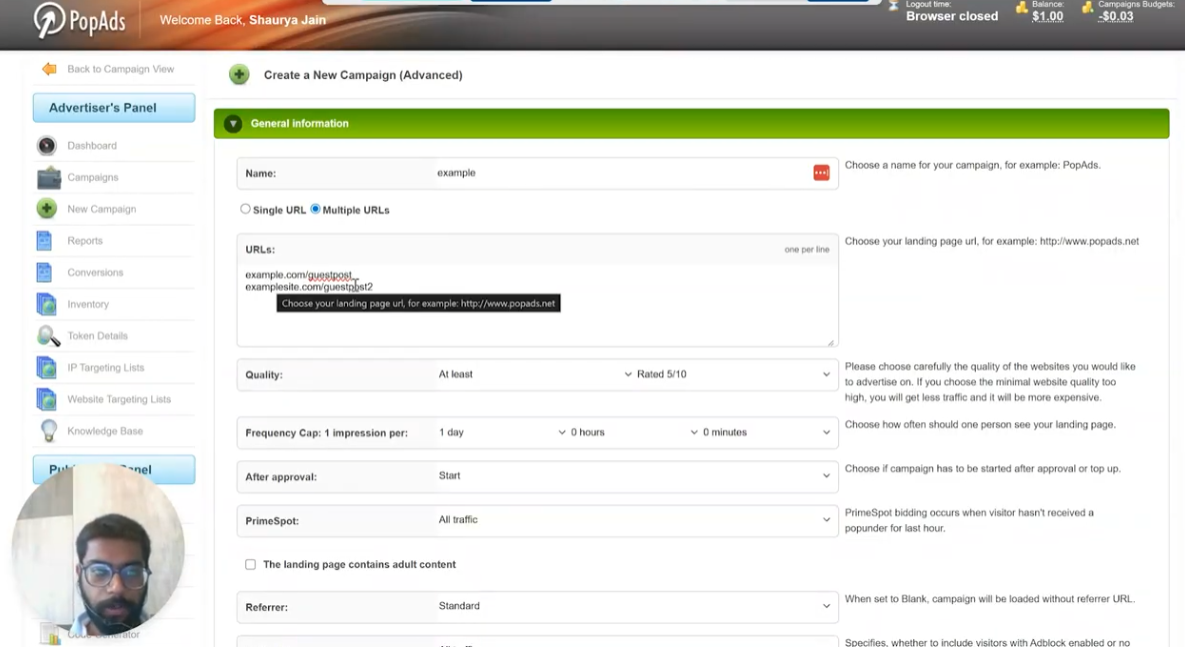Open the PrimeSpot traffic dropdown

coord(634,520)
